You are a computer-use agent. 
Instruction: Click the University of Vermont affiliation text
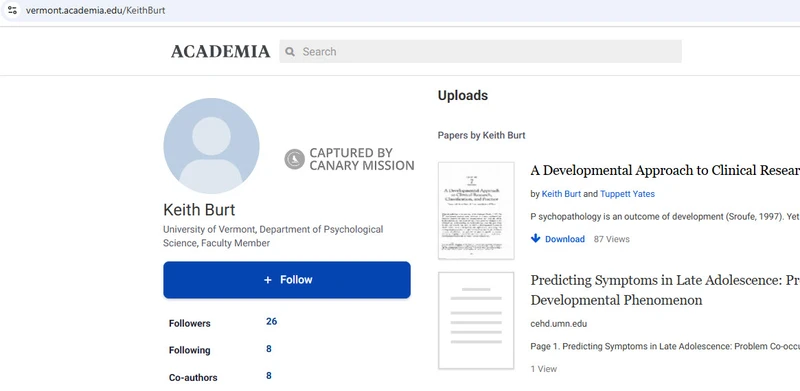tap(273, 236)
